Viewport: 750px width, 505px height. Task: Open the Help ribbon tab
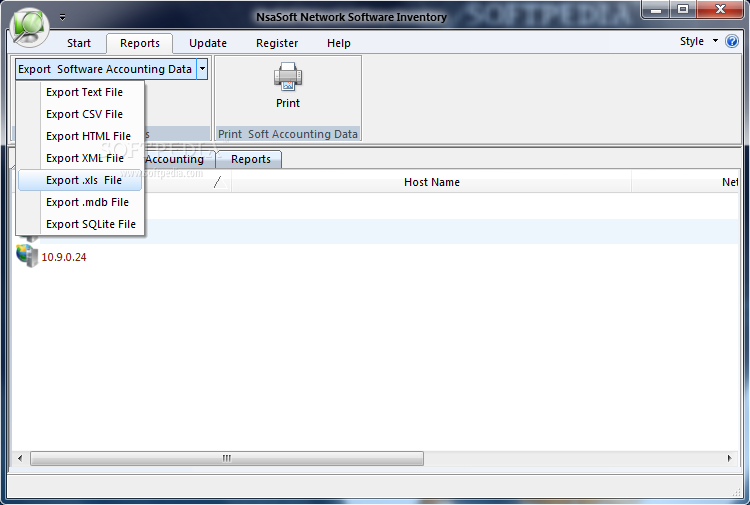click(339, 43)
